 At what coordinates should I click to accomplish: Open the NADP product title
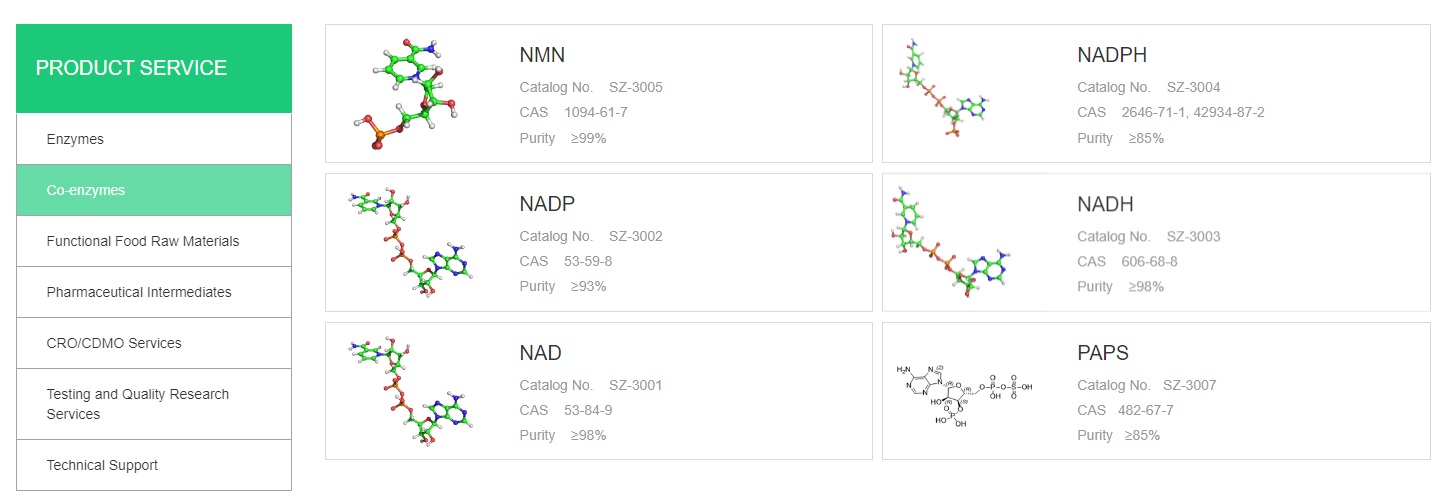(547, 204)
